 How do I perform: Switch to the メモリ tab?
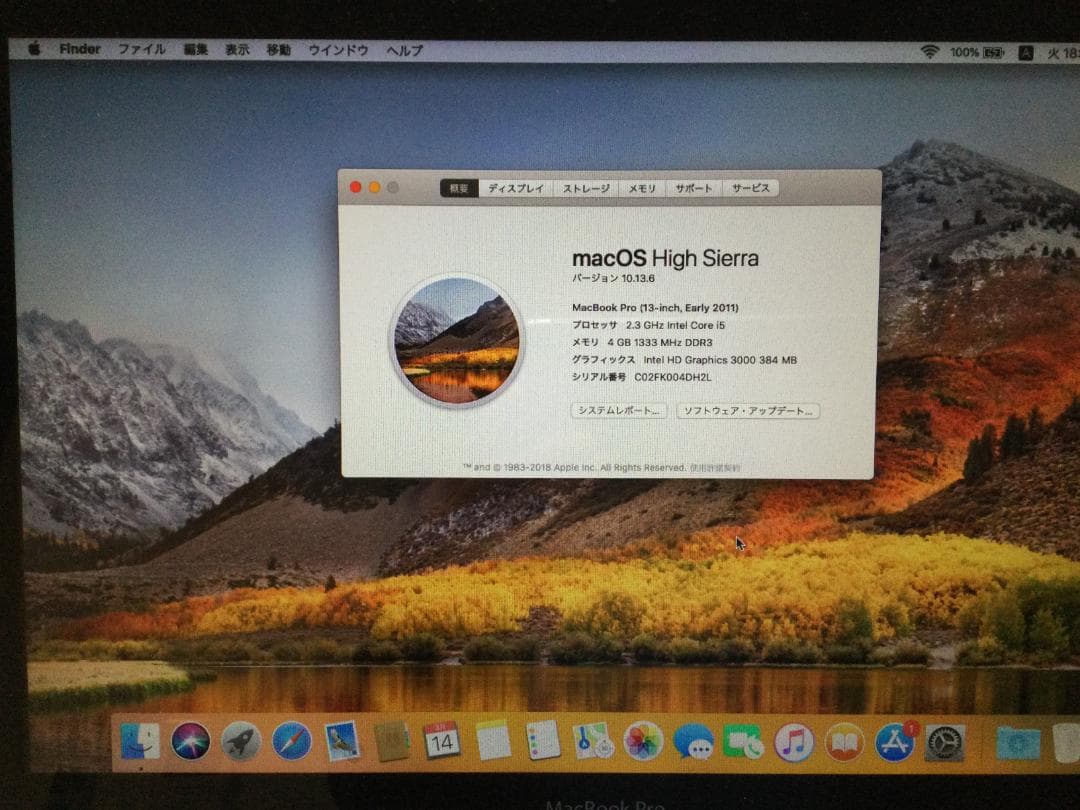point(641,188)
